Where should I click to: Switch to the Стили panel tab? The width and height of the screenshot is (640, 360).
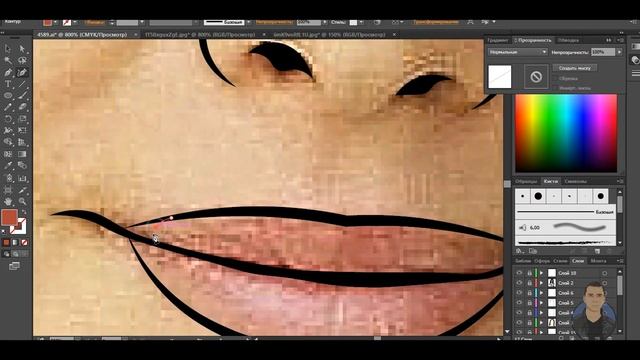560,261
